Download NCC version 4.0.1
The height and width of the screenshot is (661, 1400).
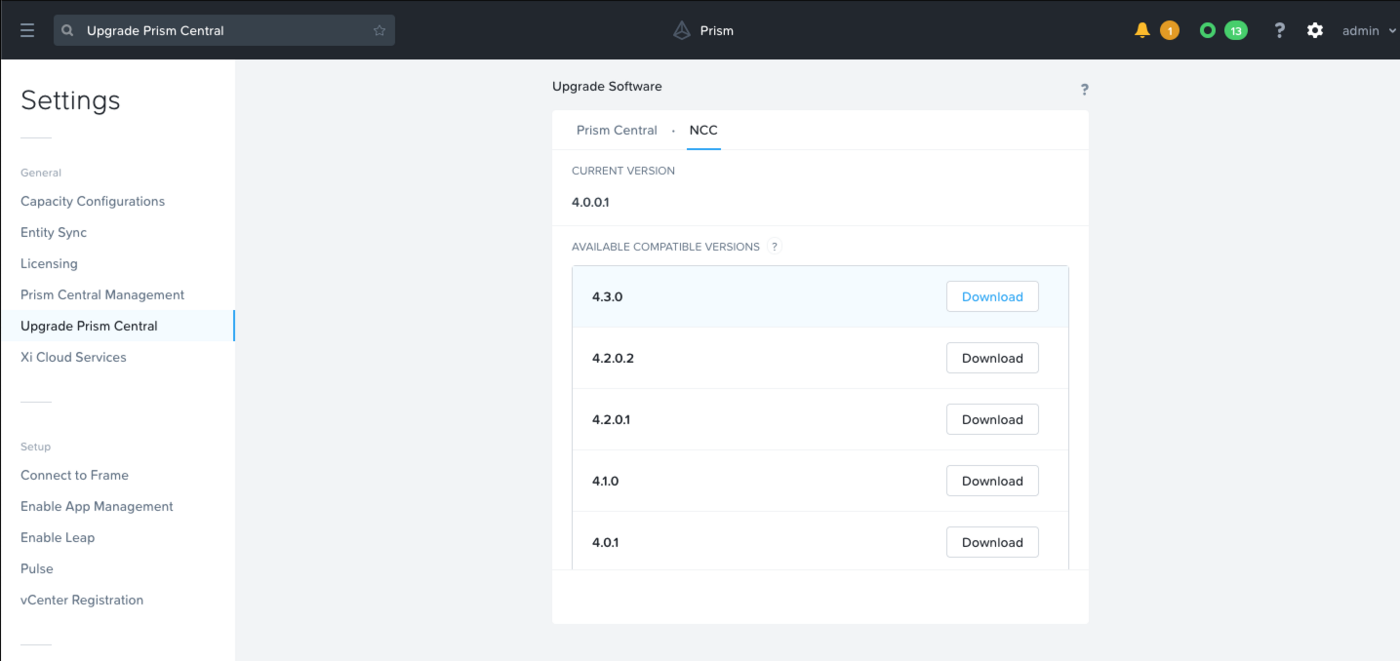(x=992, y=541)
